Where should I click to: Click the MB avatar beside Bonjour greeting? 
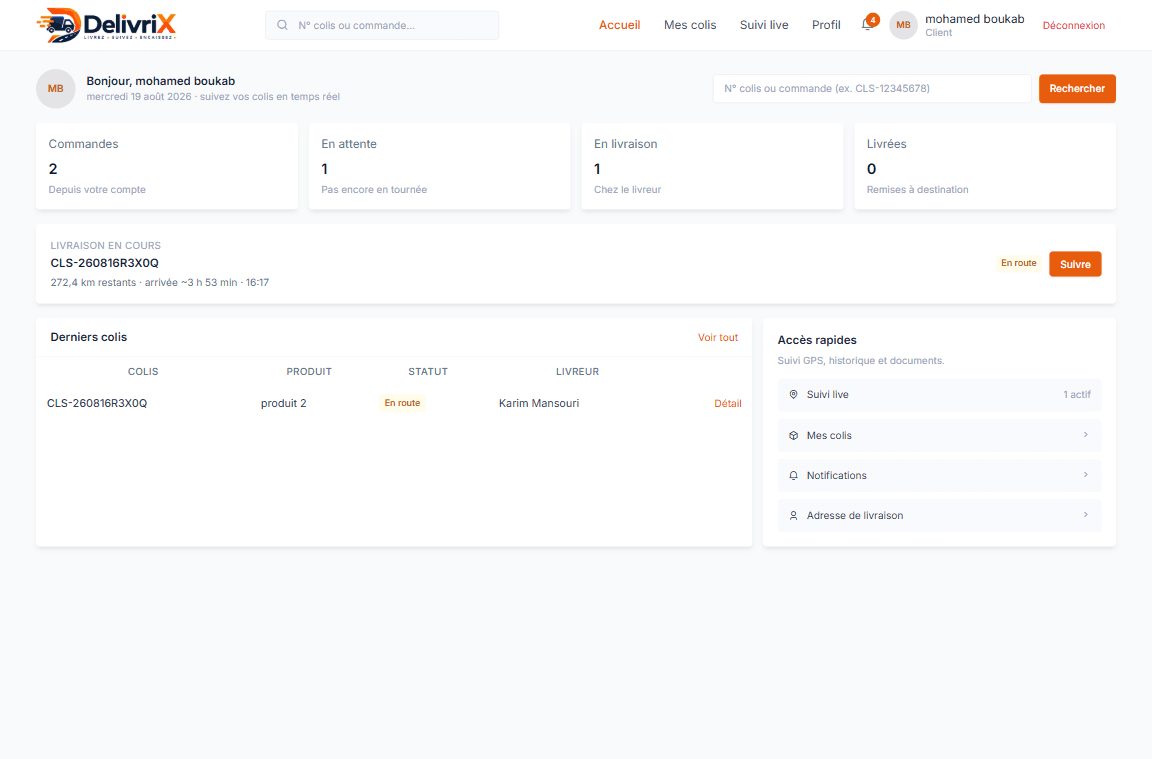(56, 89)
